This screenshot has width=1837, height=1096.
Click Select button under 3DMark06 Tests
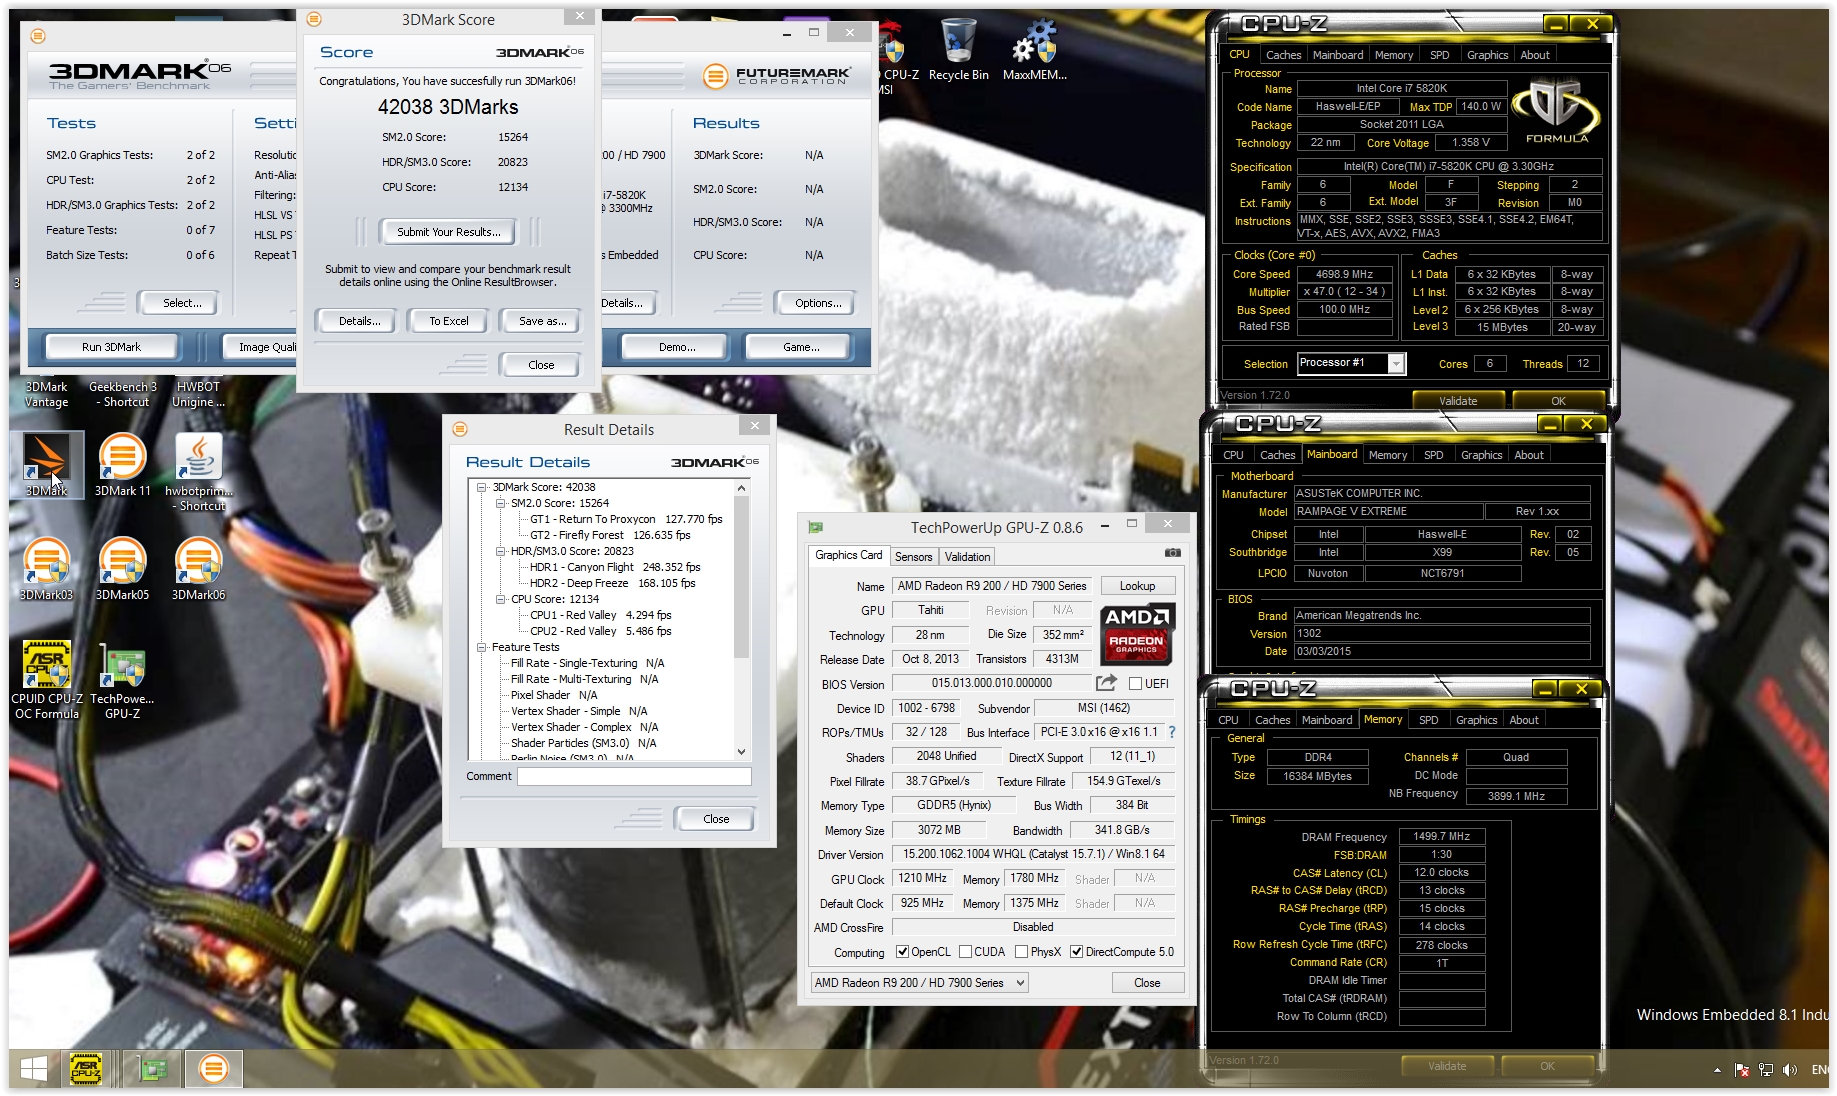pyautogui.click(x=182, y=303)
